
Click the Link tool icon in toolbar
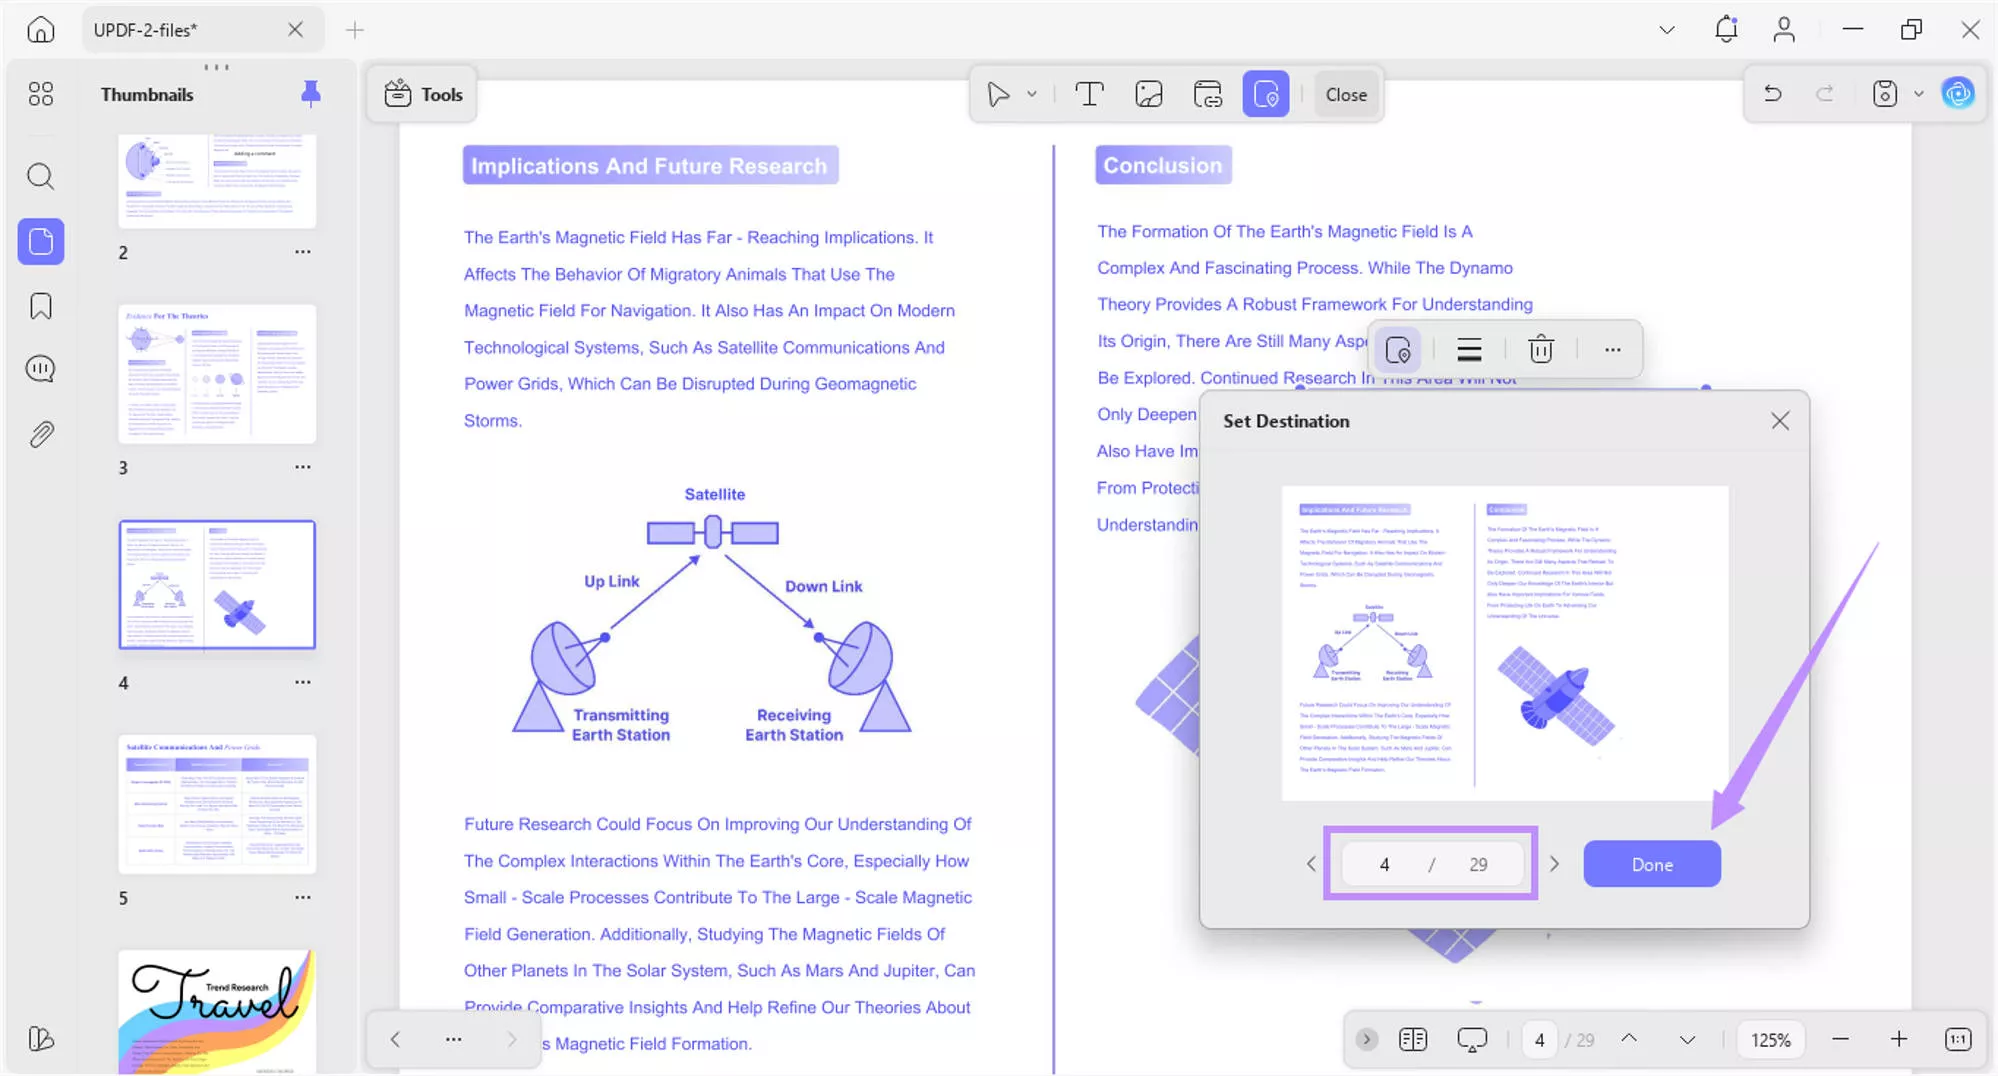[x=1207, y=94]
